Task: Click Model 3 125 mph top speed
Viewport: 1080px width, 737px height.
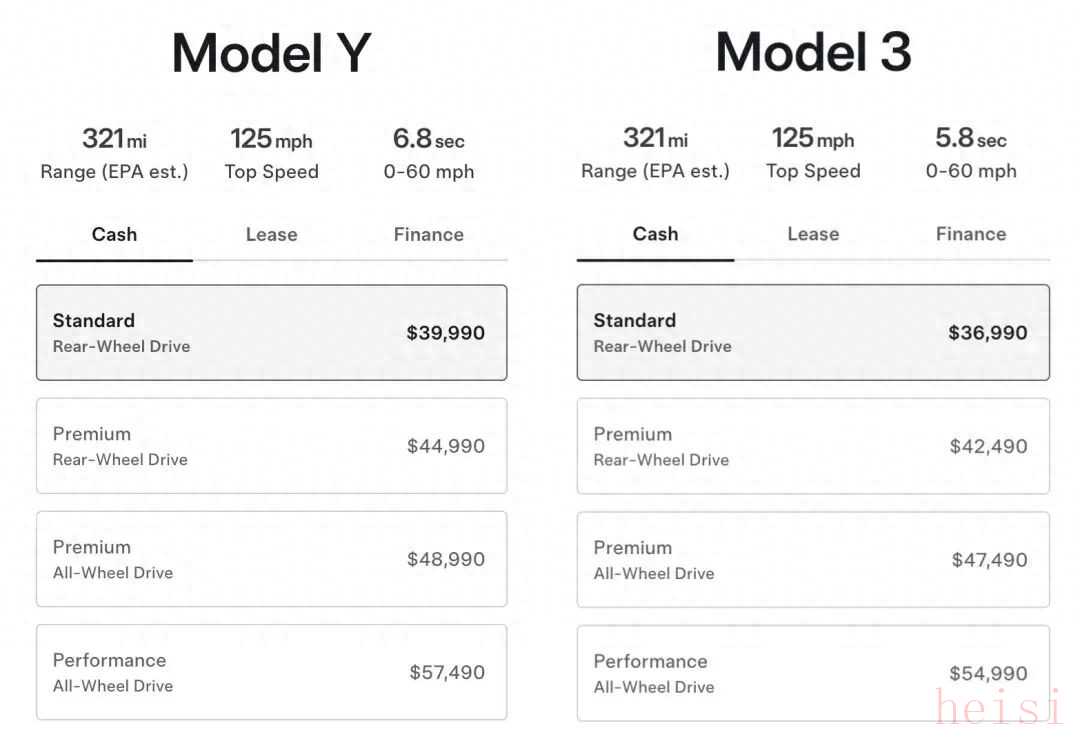Action: click(x=812, y=154)
